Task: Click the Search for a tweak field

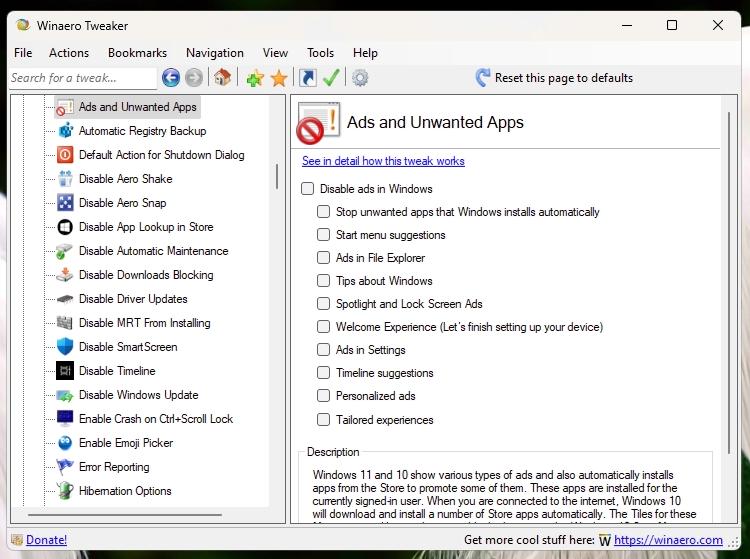Action: point(83,78)
